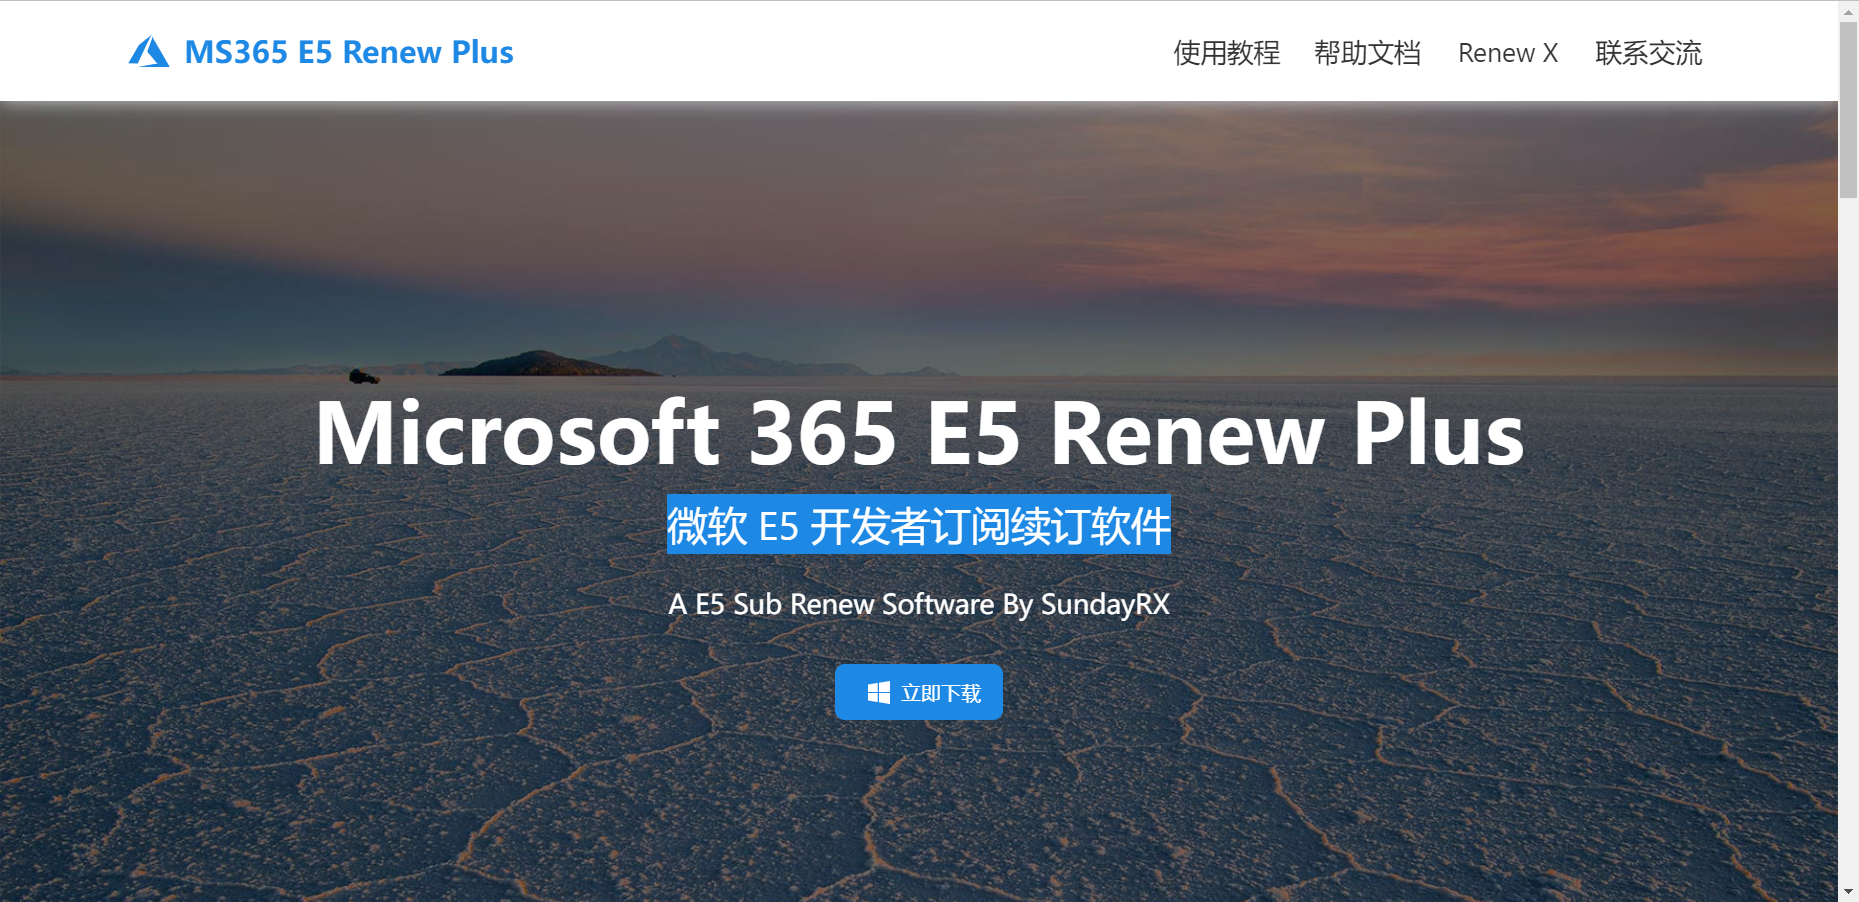The height and width of the screenshot is (902, 1859).
Task: Click the word SundayRX in the tagline
Action: point(1105,604)
